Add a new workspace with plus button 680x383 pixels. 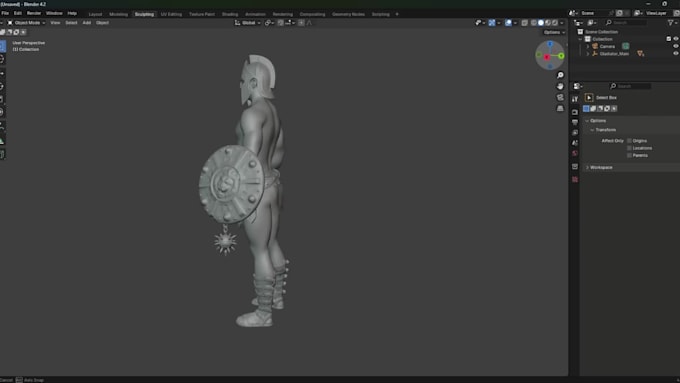click(x=397, y=14)
